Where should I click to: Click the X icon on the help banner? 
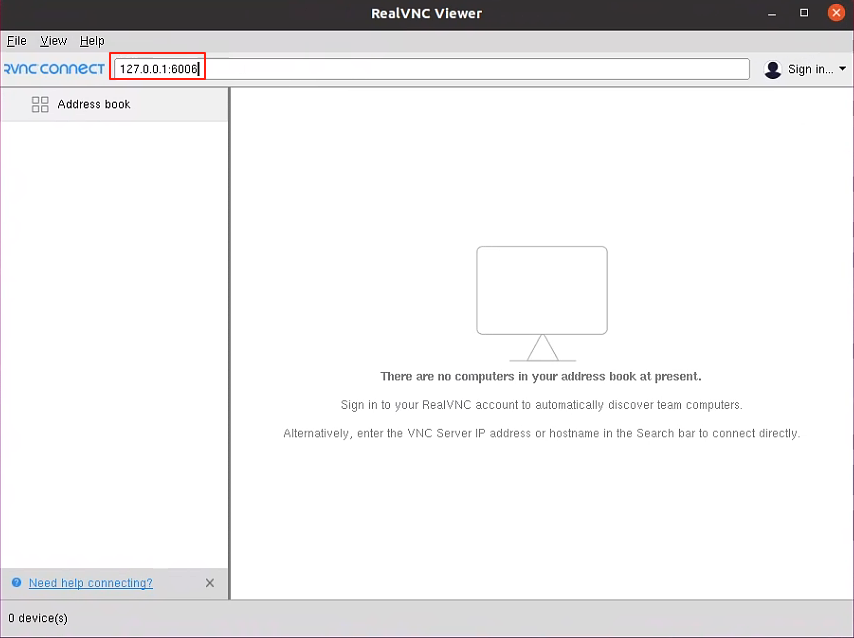pos(210,583)
